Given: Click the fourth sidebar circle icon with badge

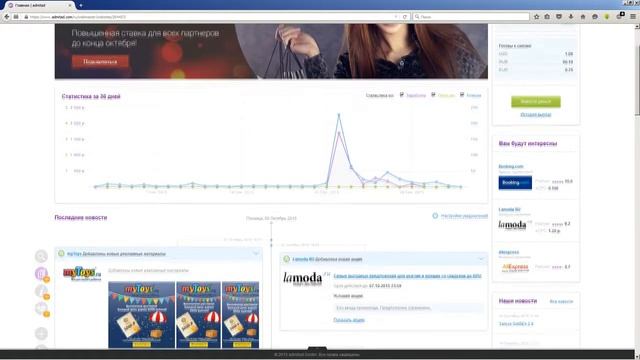Looking at the screenshot, I should (42, 309).
